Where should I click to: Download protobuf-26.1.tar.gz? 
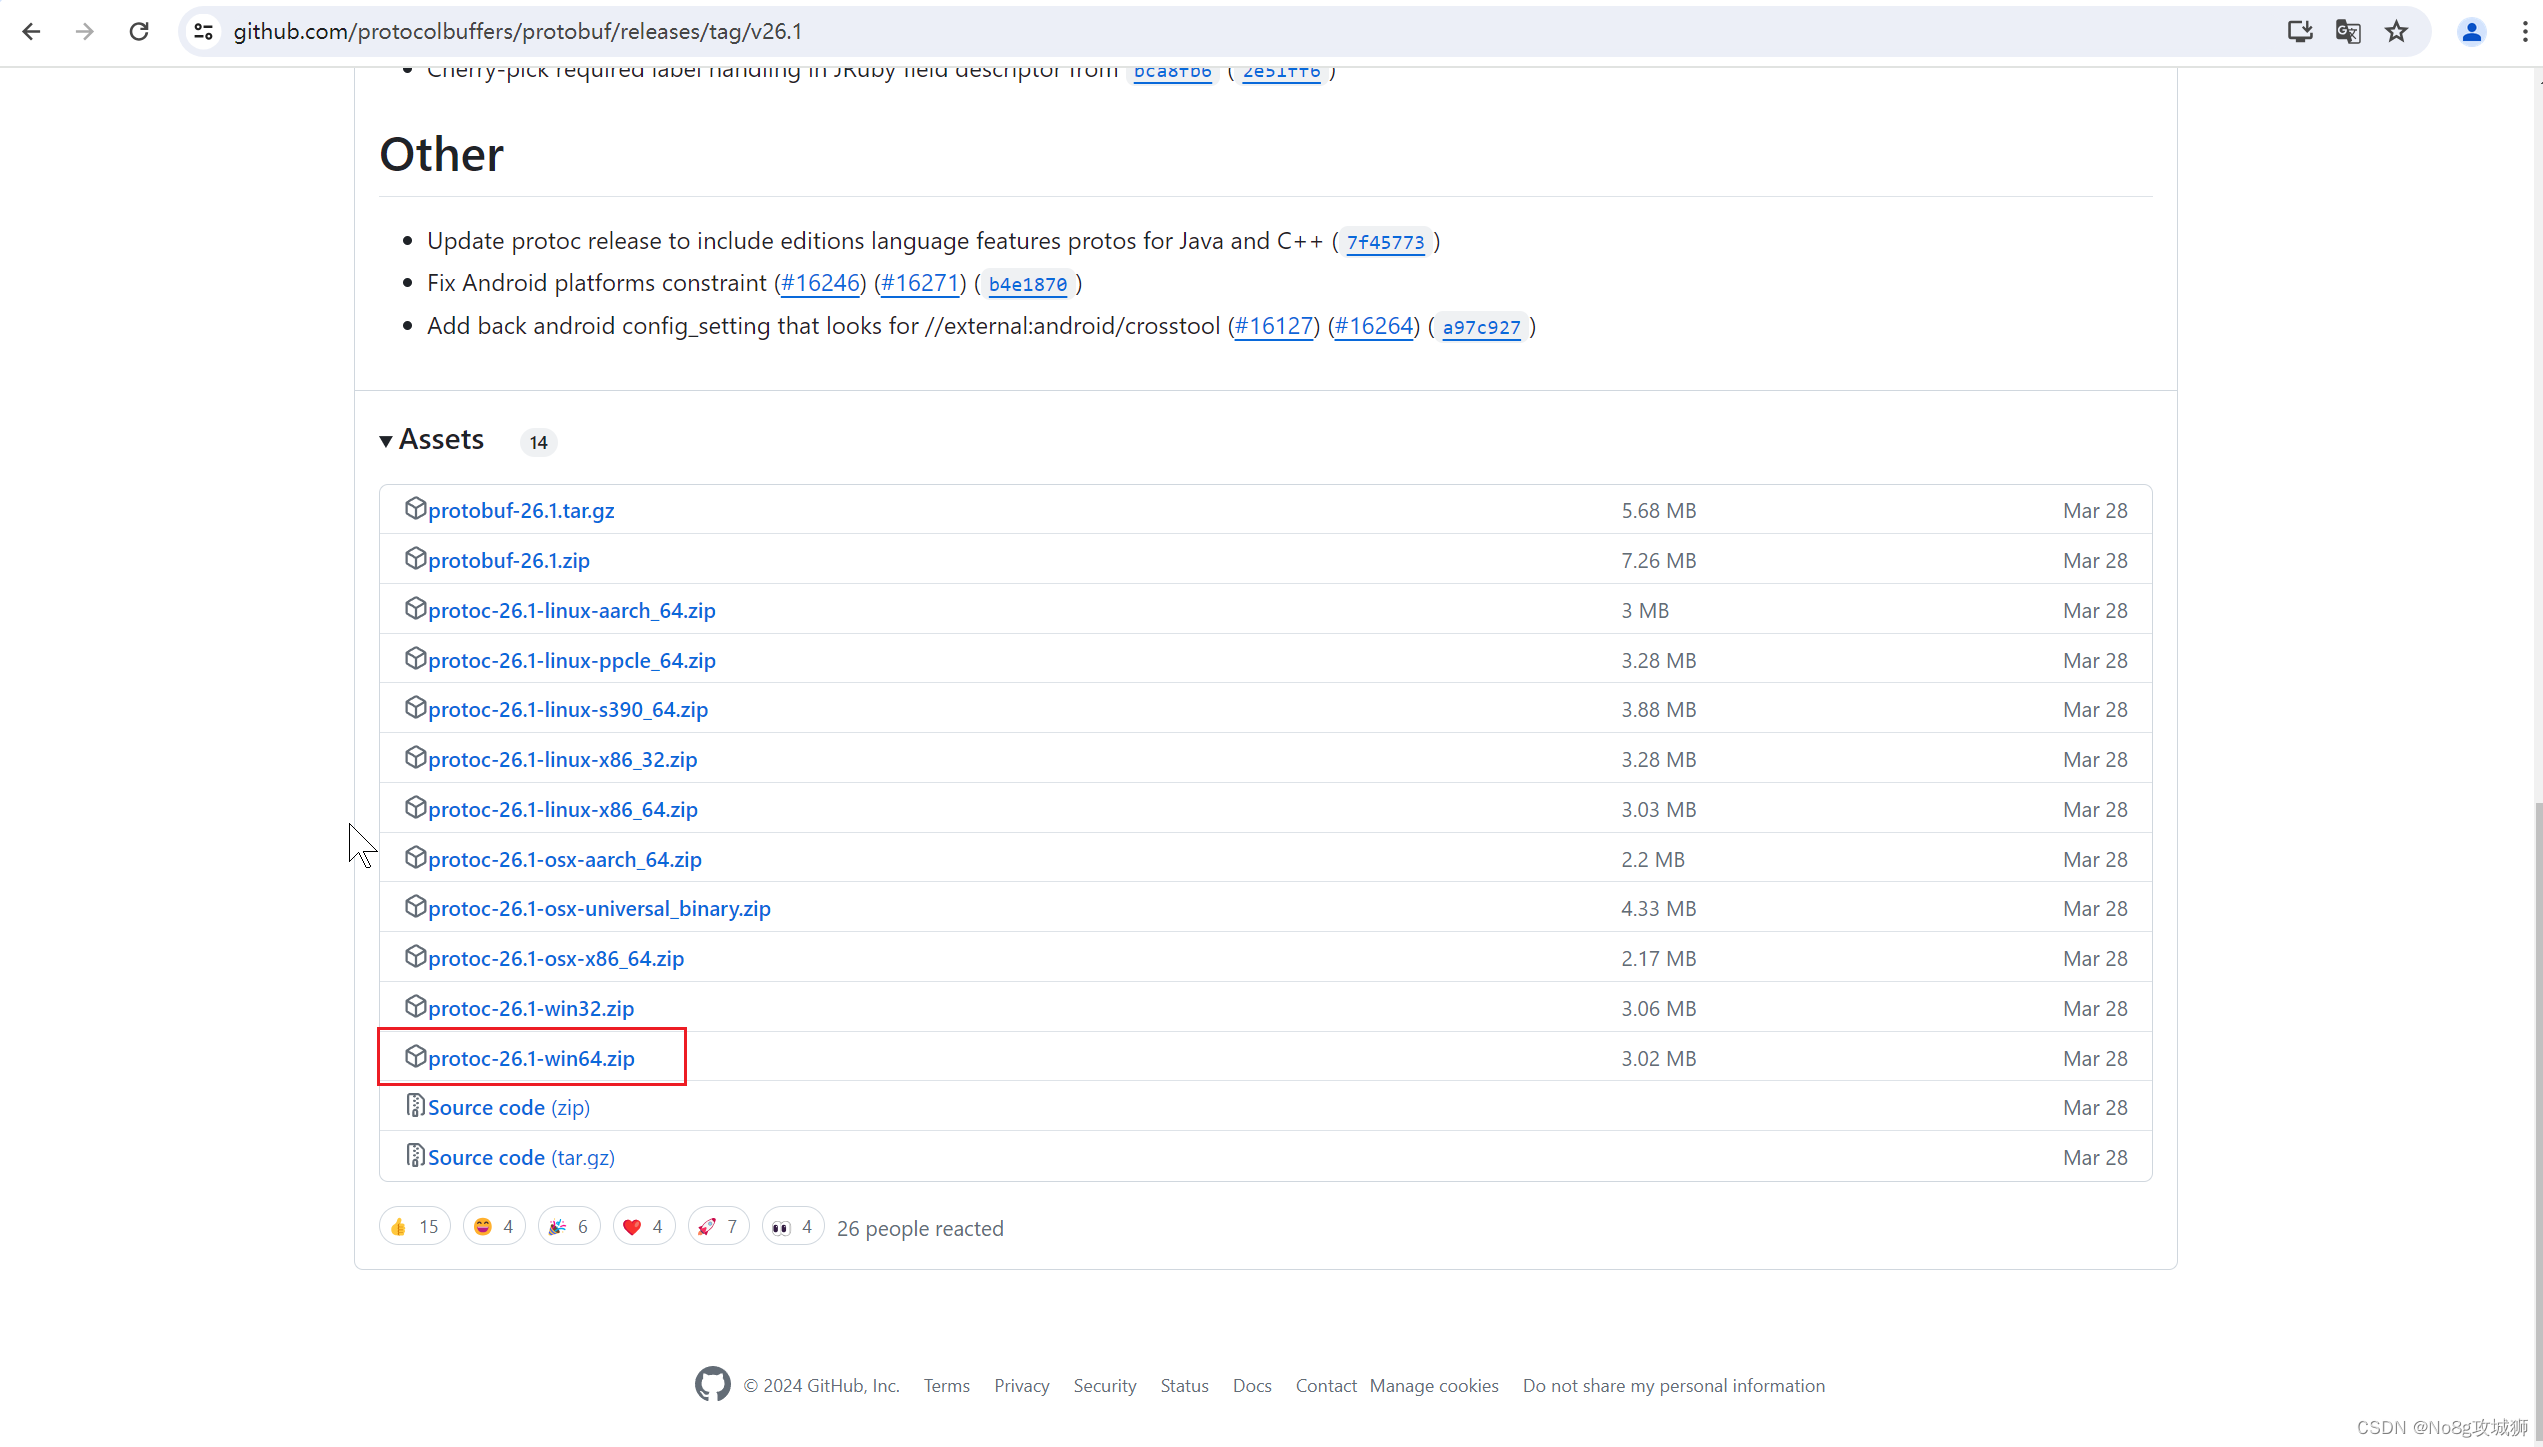[x=521, y=511]
